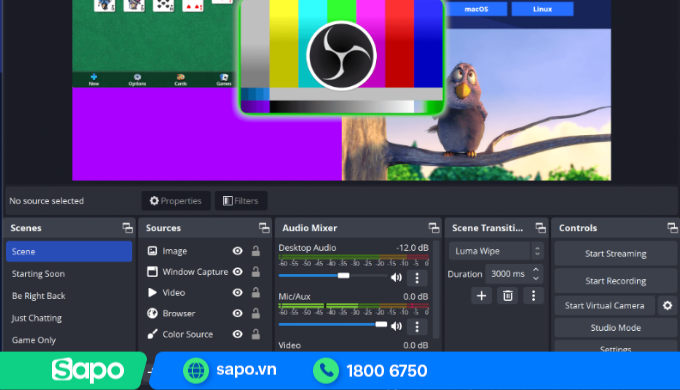Lock the Browser source
Image resolution: width=680 pixels, height=390 pixels.
pos(256,313)
